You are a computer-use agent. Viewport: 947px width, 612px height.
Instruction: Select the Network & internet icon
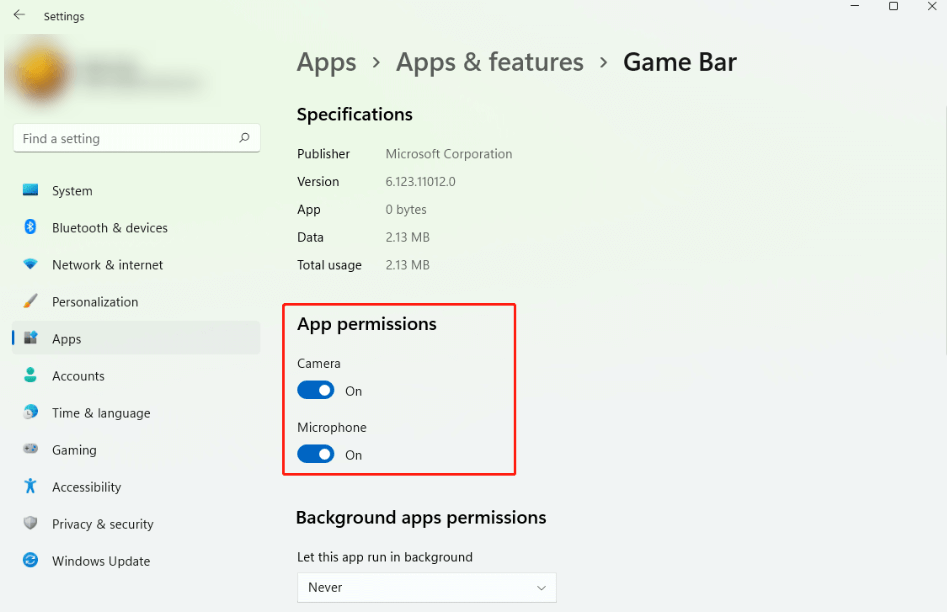click(x=31, y=264)
